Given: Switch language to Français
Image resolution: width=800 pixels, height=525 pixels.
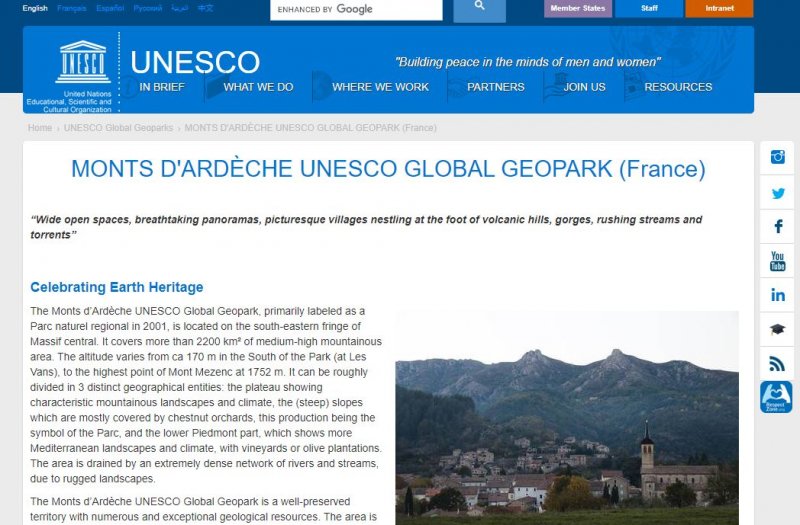Looking at the screenshot, I should point(71,8).
